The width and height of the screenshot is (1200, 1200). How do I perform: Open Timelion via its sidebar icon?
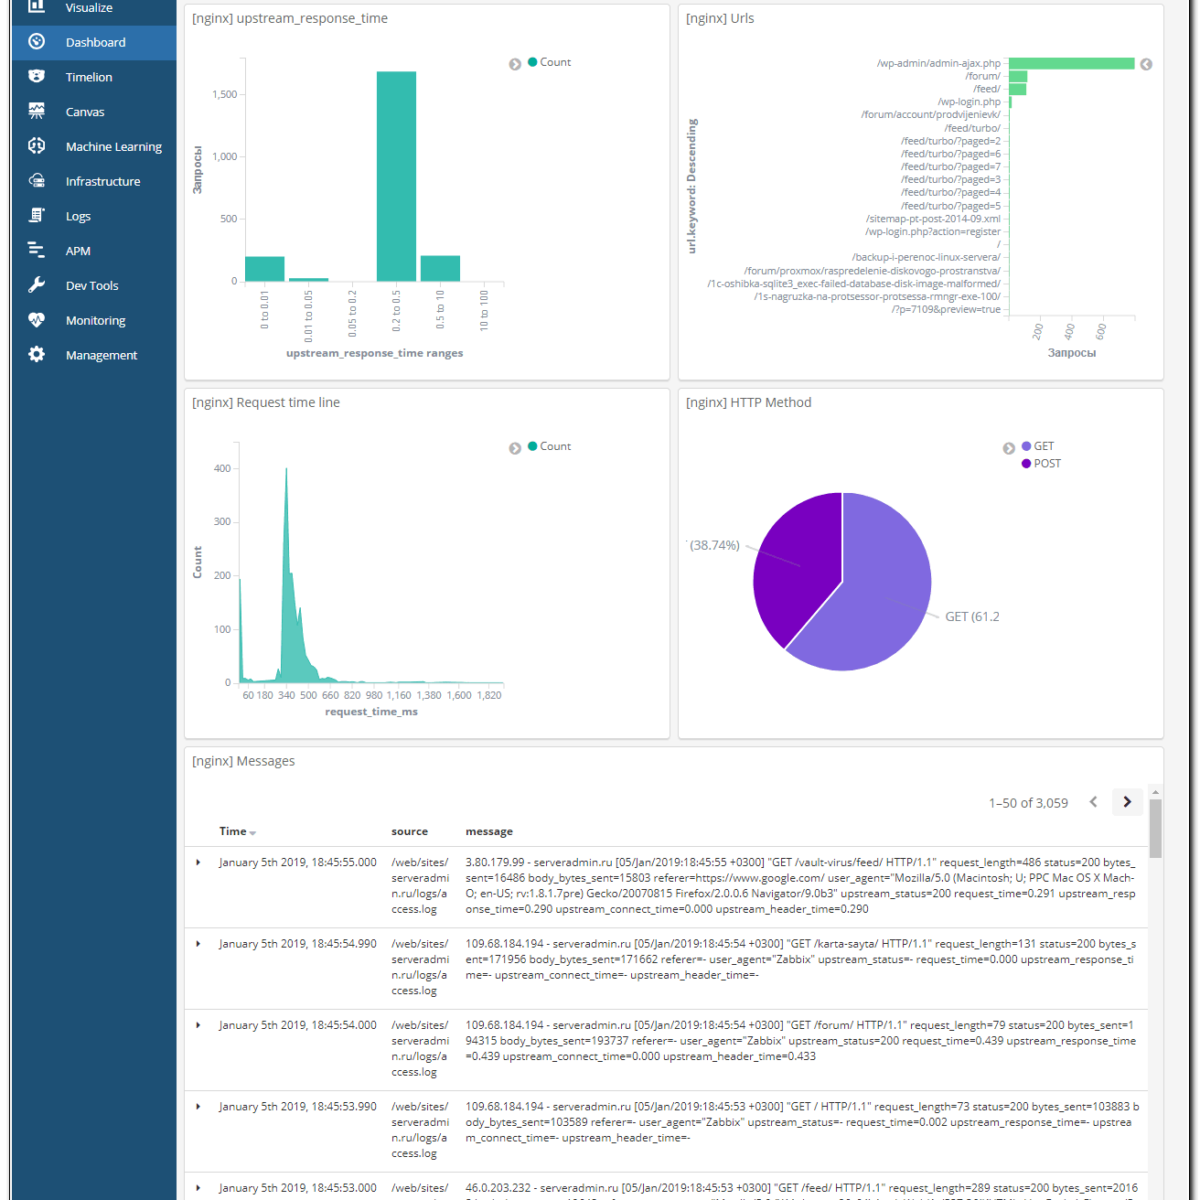tap(37, 77)
